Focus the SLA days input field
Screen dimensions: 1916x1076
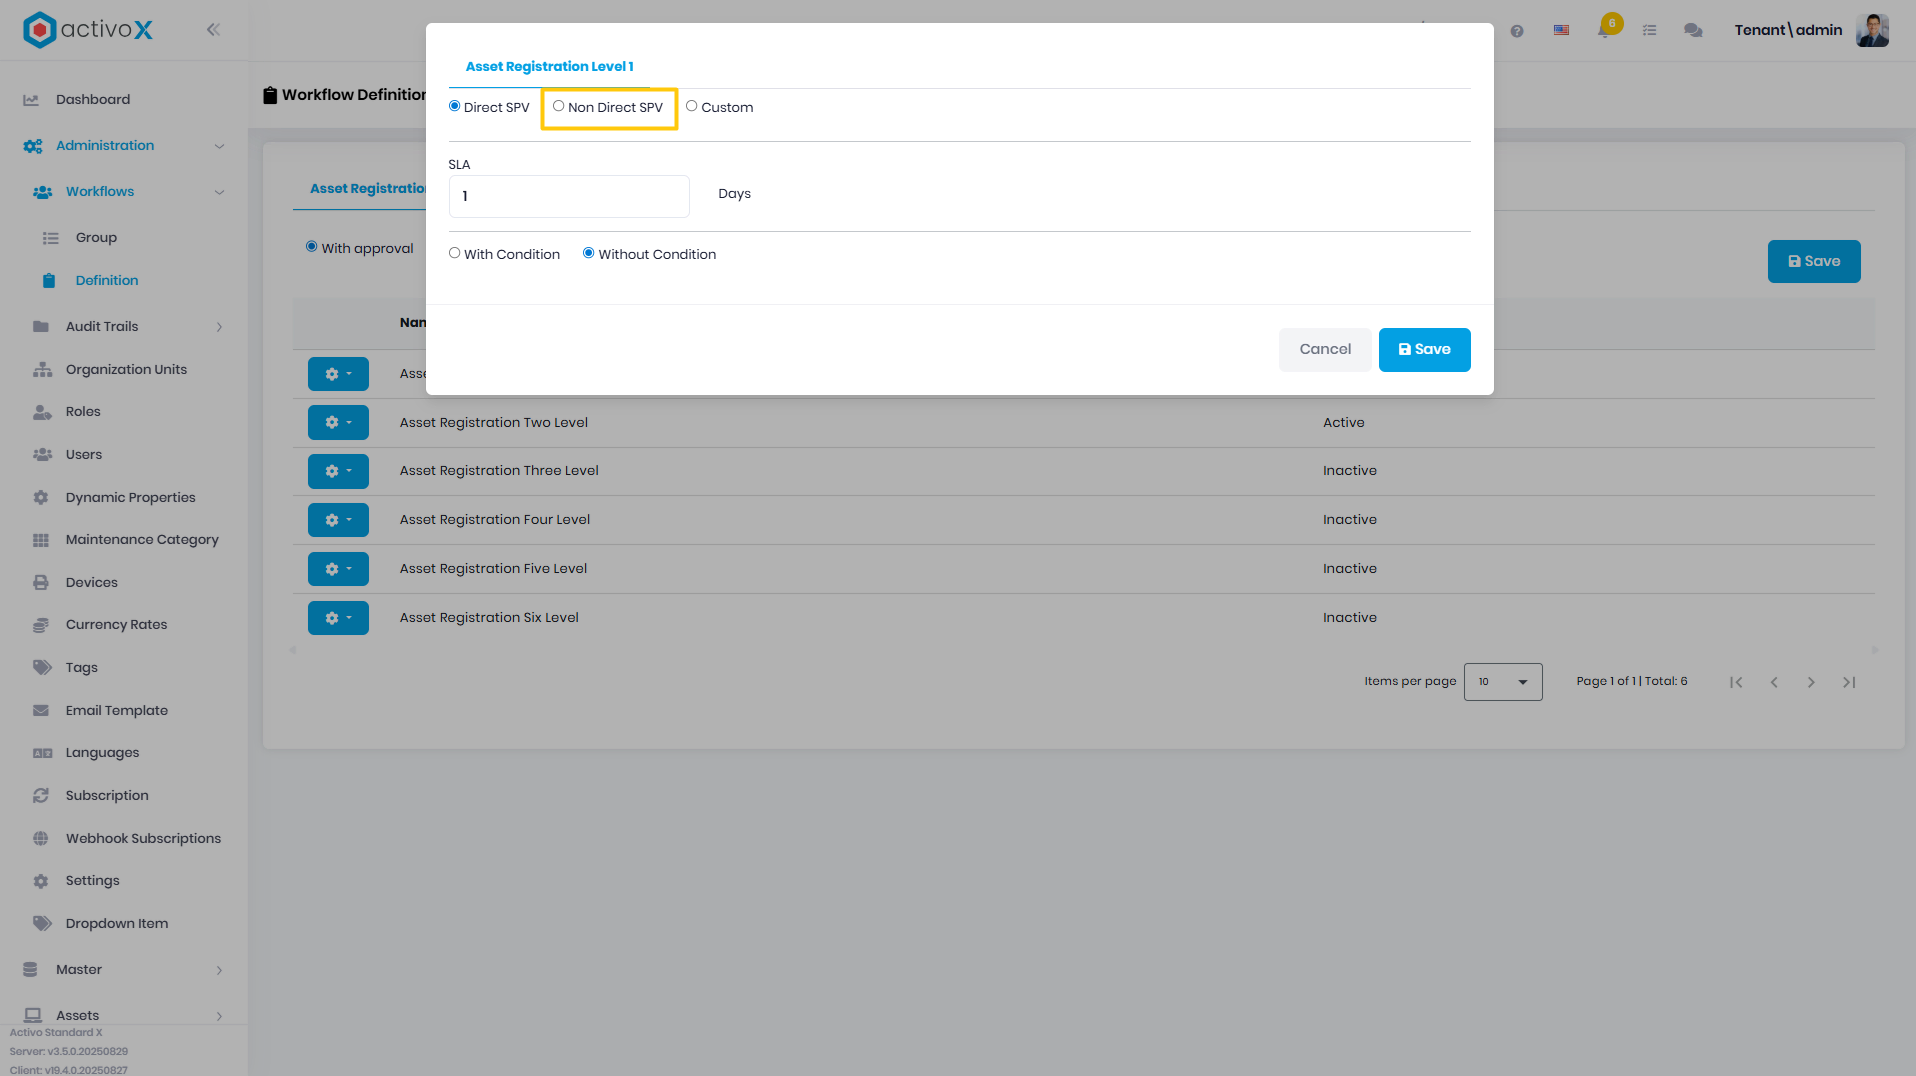pyautogui.click(x=569, y=196)
